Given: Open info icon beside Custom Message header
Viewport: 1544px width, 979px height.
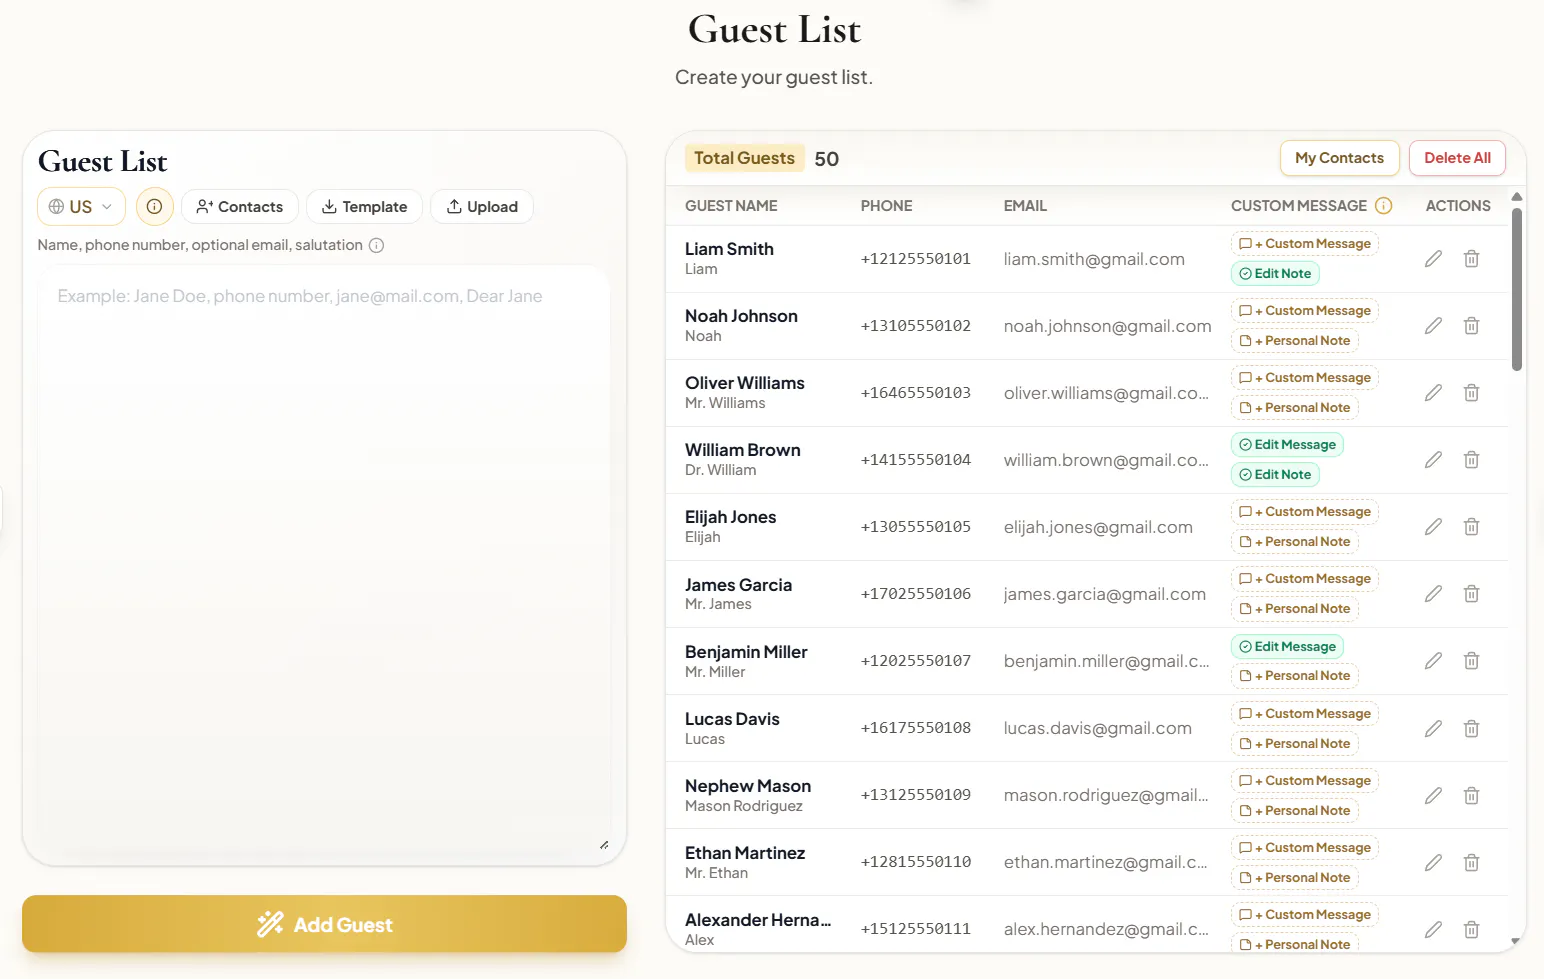Looking at the screenshot, I should (1384, 205).
